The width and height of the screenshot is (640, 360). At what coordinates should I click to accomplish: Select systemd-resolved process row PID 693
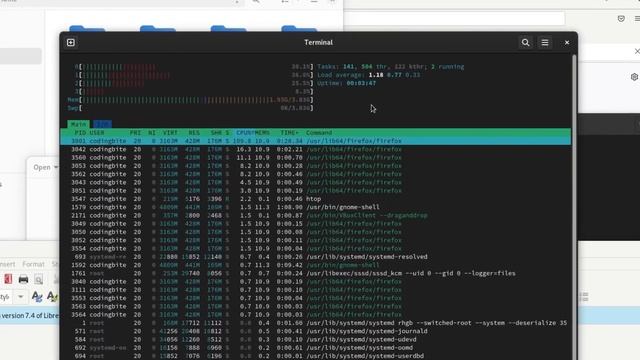(316, 257)
